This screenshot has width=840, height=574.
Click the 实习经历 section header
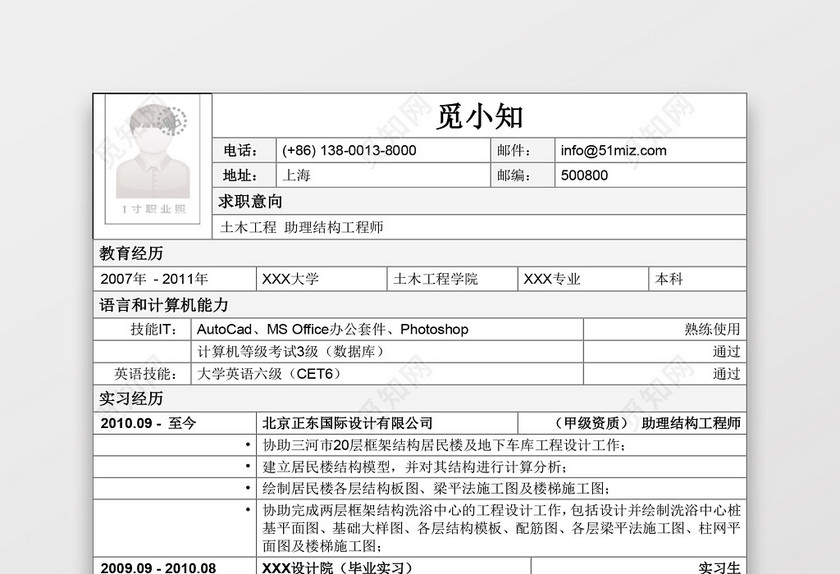click(419, 398)
